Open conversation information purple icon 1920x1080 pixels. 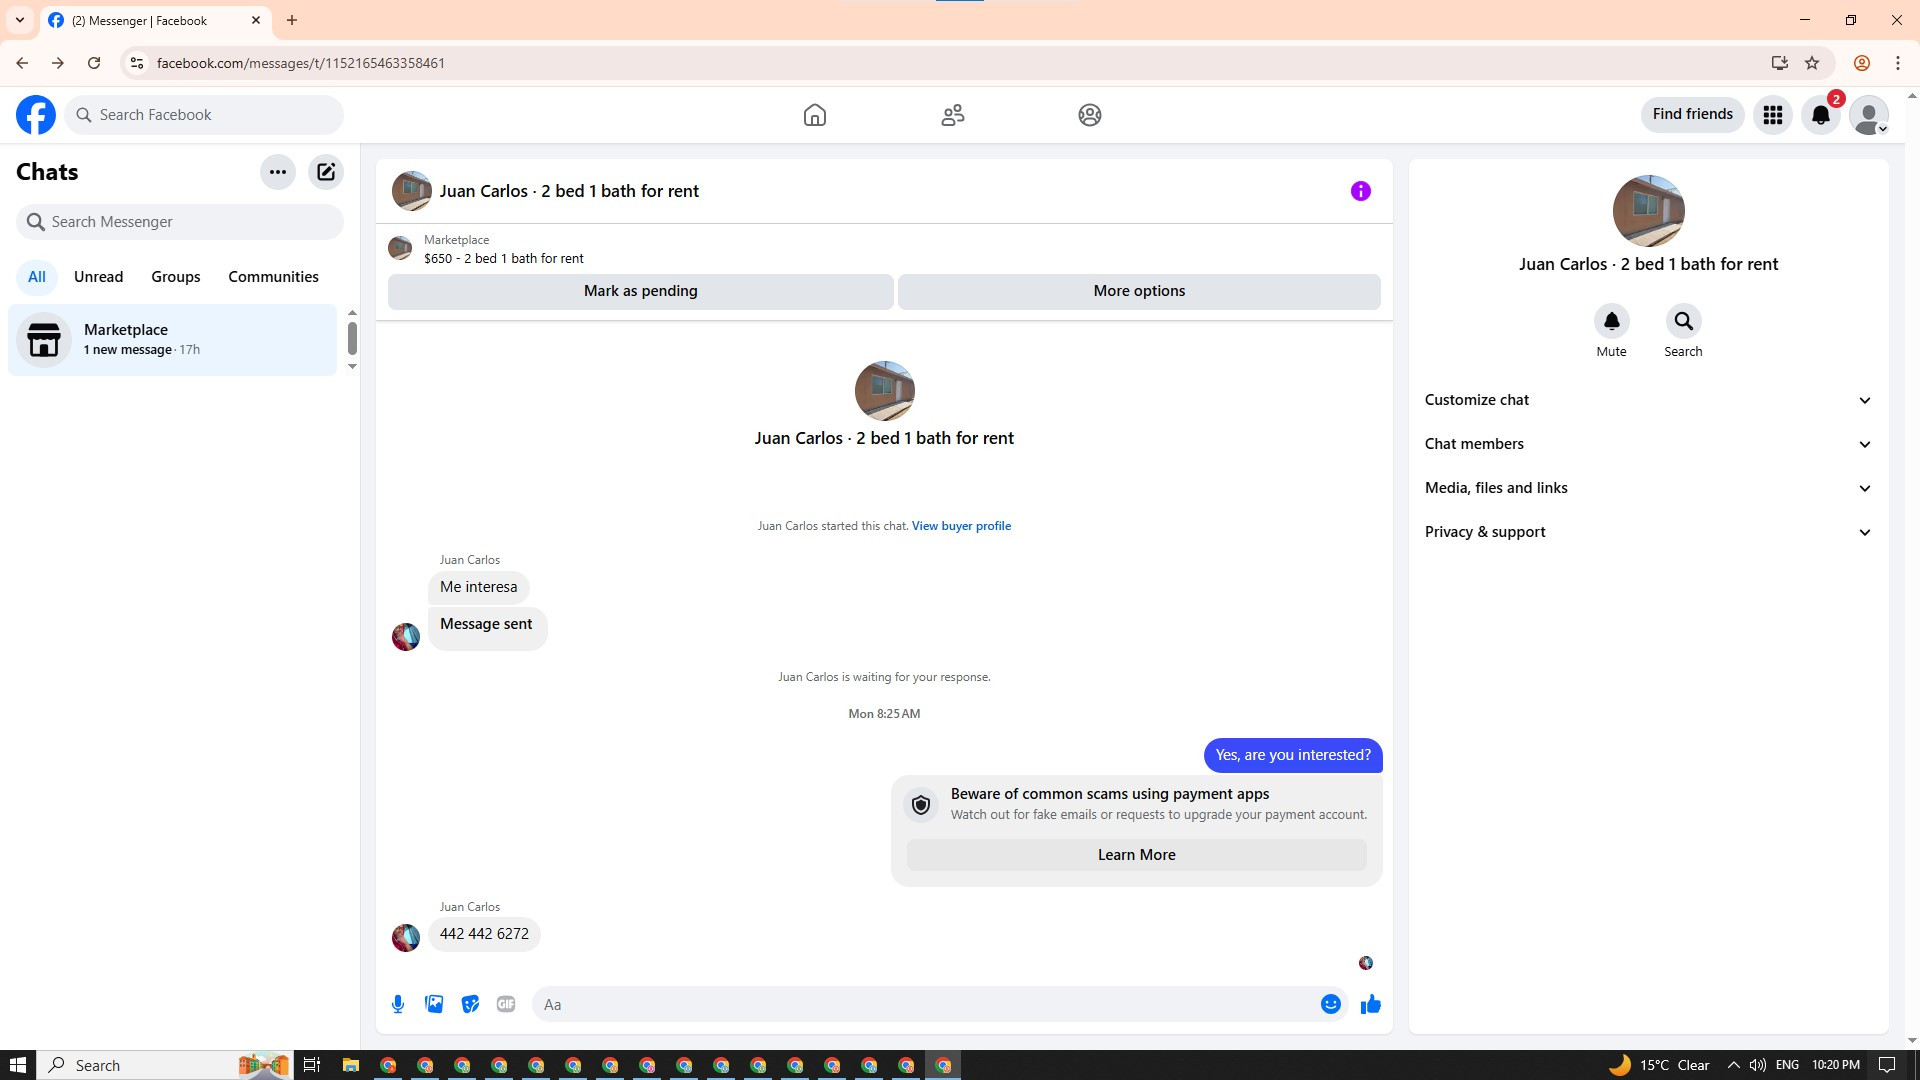(x=1361, y=191)
